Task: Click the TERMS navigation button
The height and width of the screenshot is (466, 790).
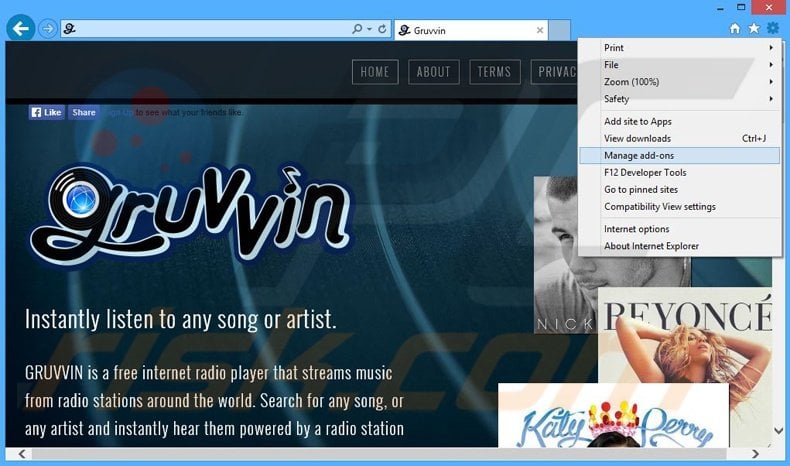Action: [494, 72]
